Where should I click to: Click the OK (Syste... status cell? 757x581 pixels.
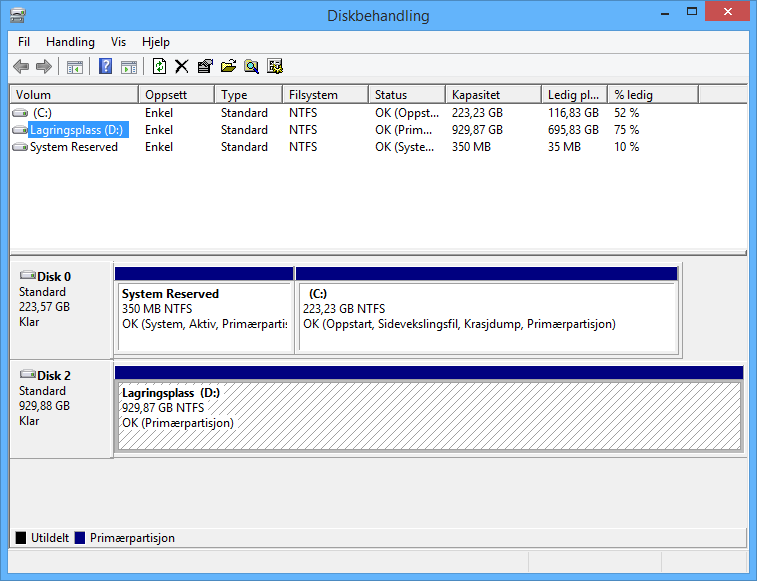[405, 147]
